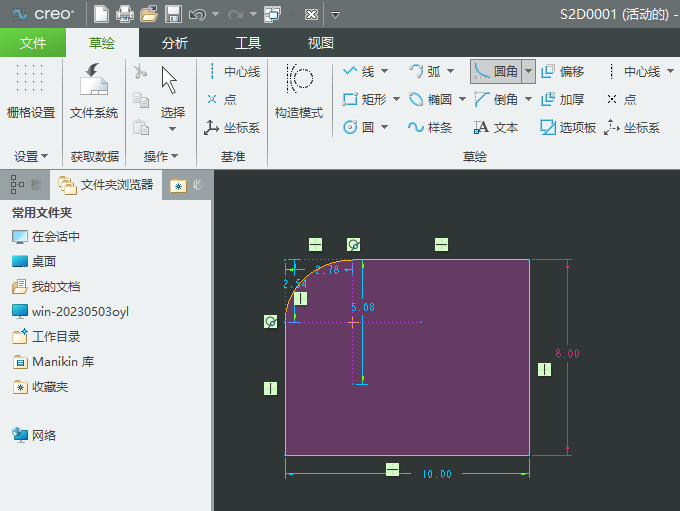Click the Save disk icon

[173, 14]
